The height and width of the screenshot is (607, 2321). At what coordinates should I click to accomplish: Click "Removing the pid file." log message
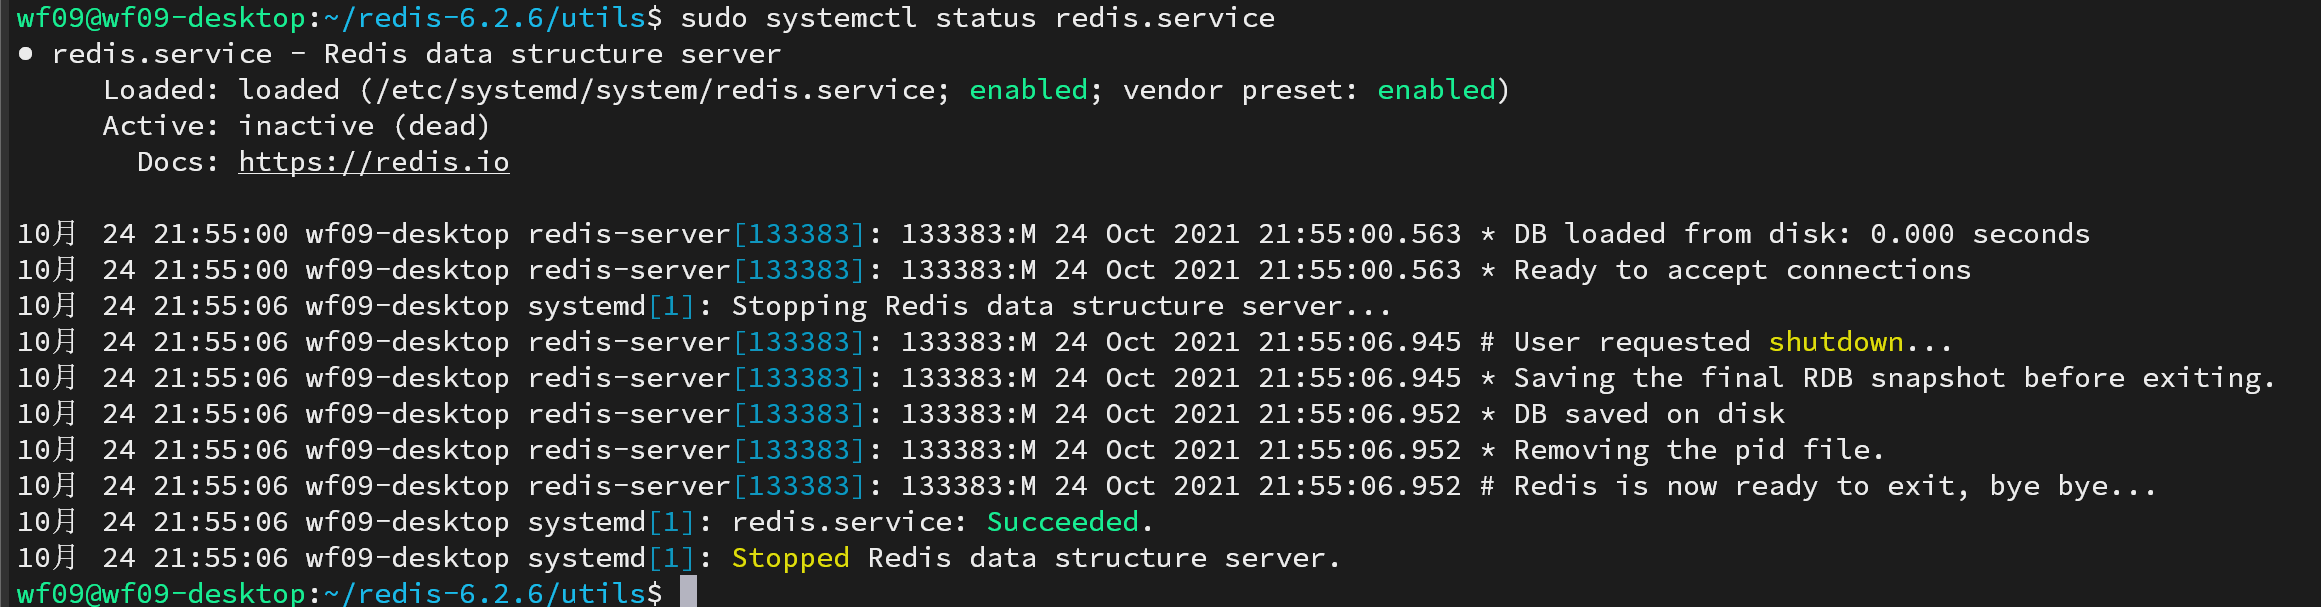pyautogui.click(x=1699, y=450)
